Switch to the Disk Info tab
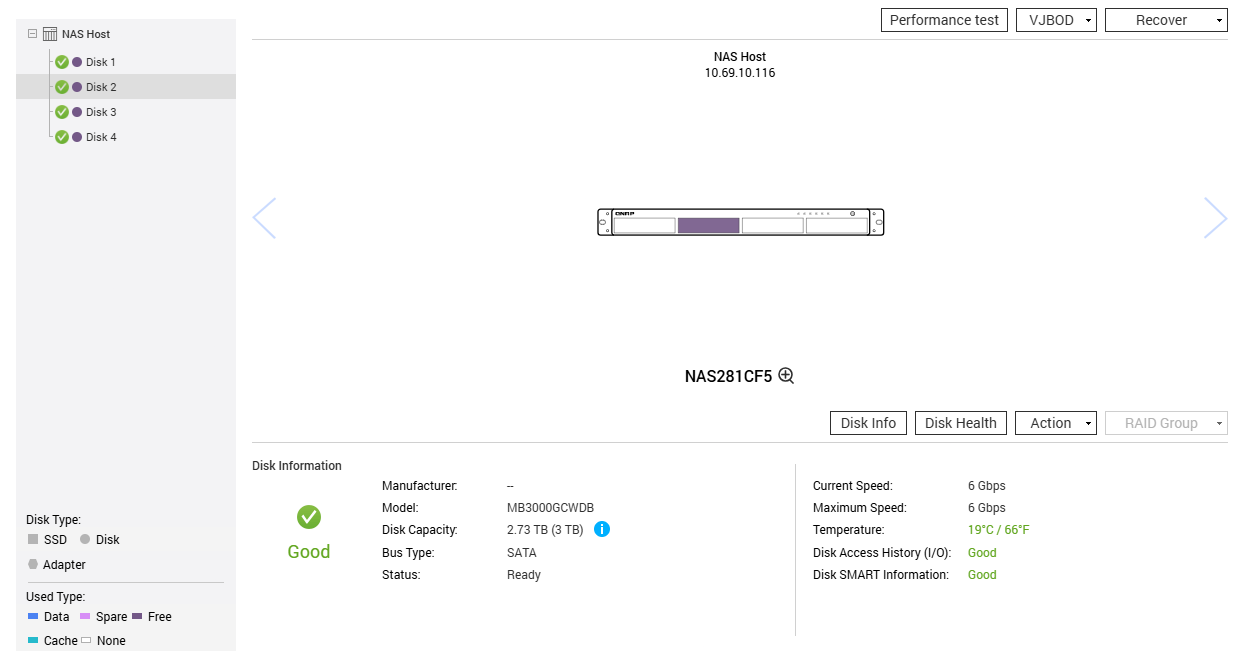This screenshot has height=670, width=1252. (868, 422)
